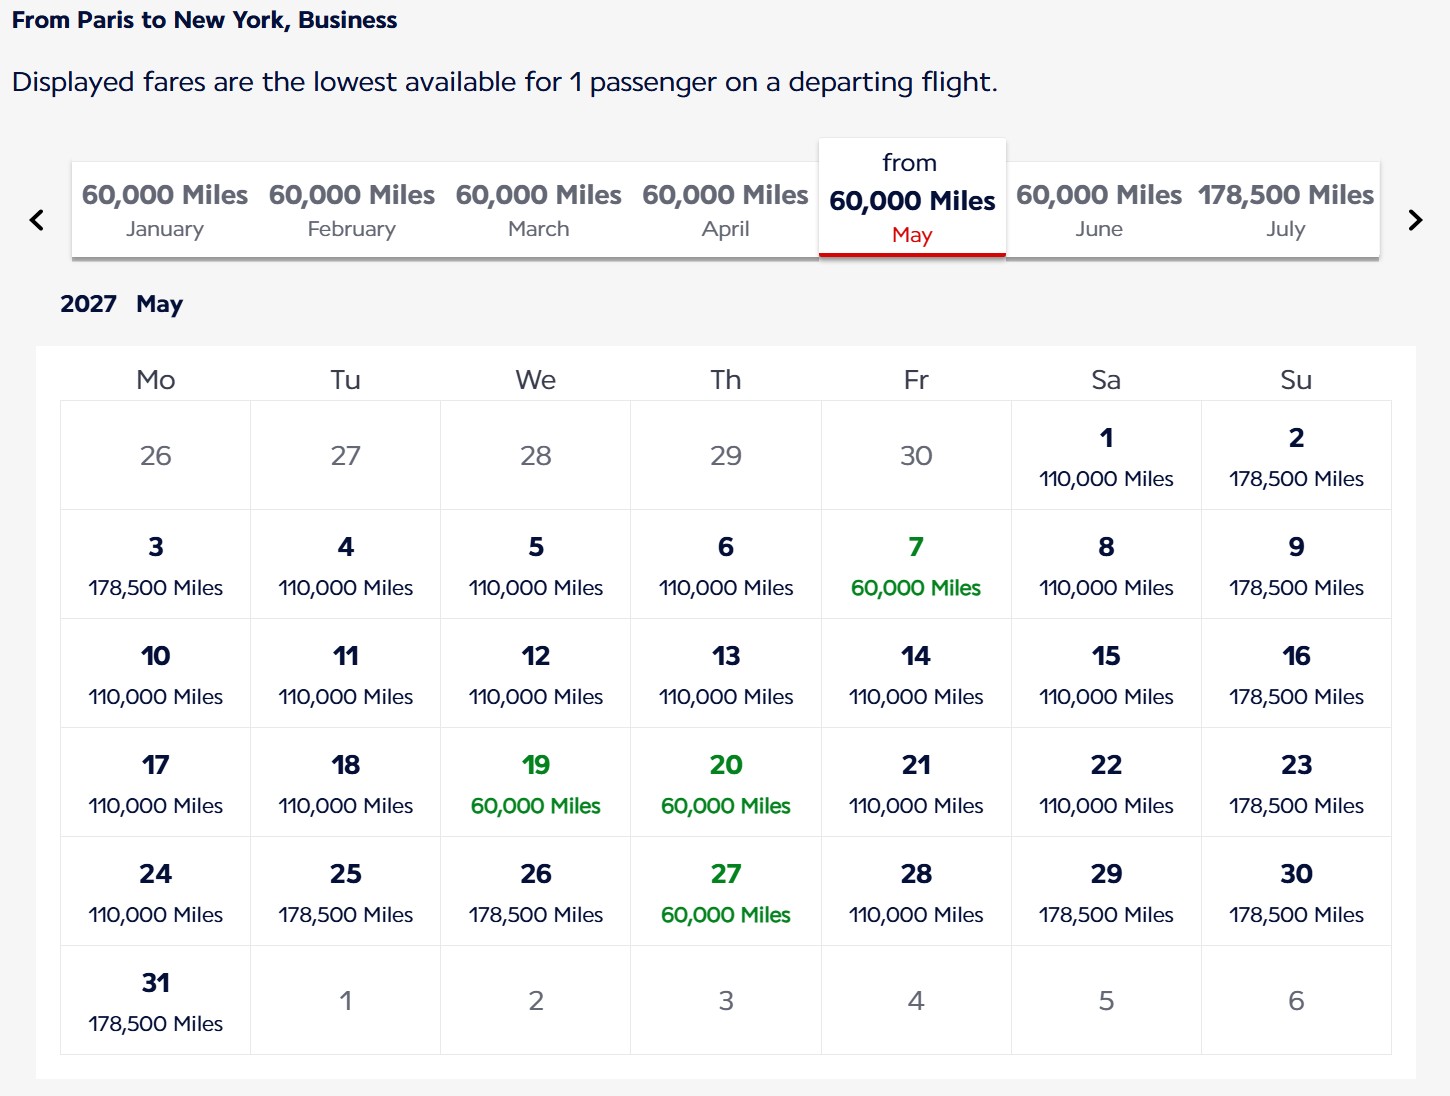Pick May 14 for 110,000 Miles
The height and width of the screenshot is (1096, 1450).
coord(916,674)
